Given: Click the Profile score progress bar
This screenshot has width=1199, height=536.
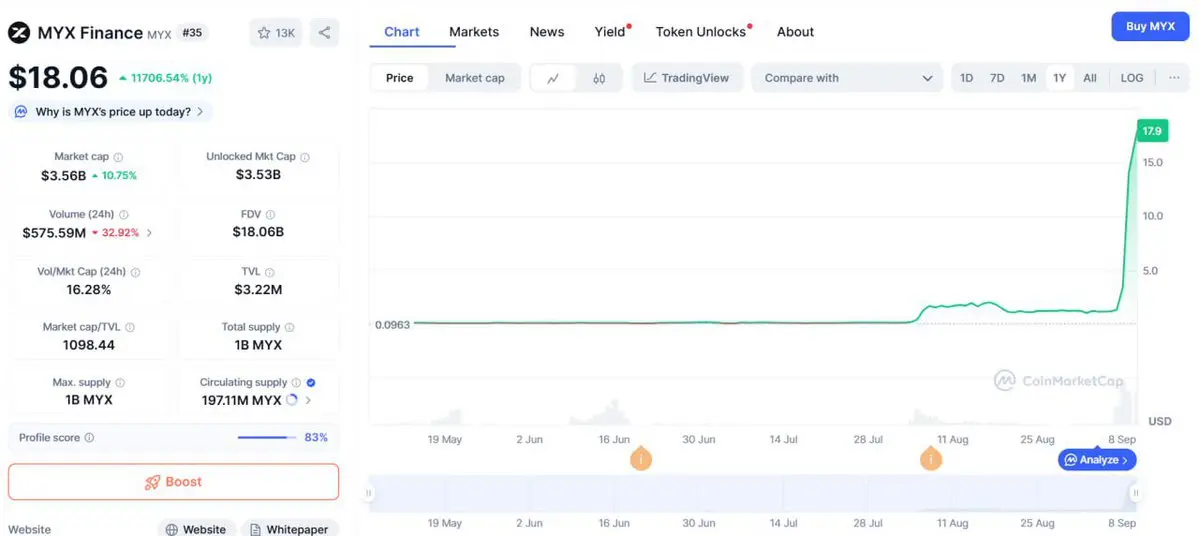Looking at the screenshot, I should (x=267, y=438).
